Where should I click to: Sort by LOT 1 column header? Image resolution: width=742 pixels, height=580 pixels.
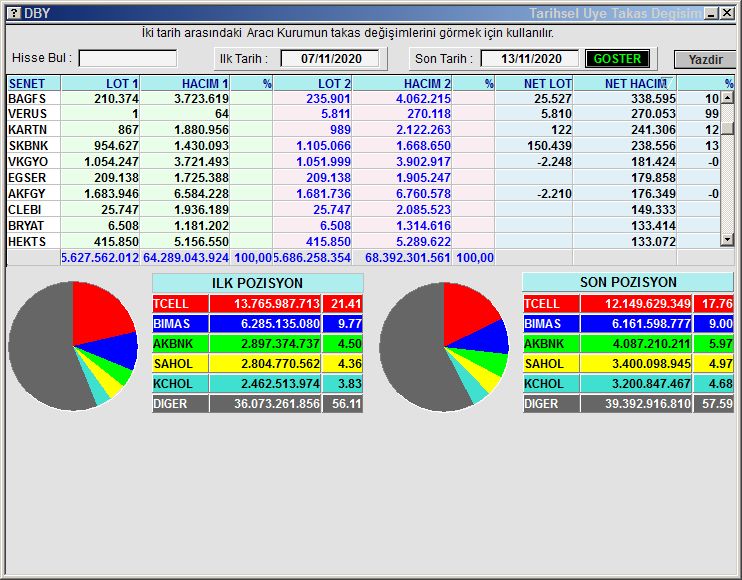pos(100,84)
